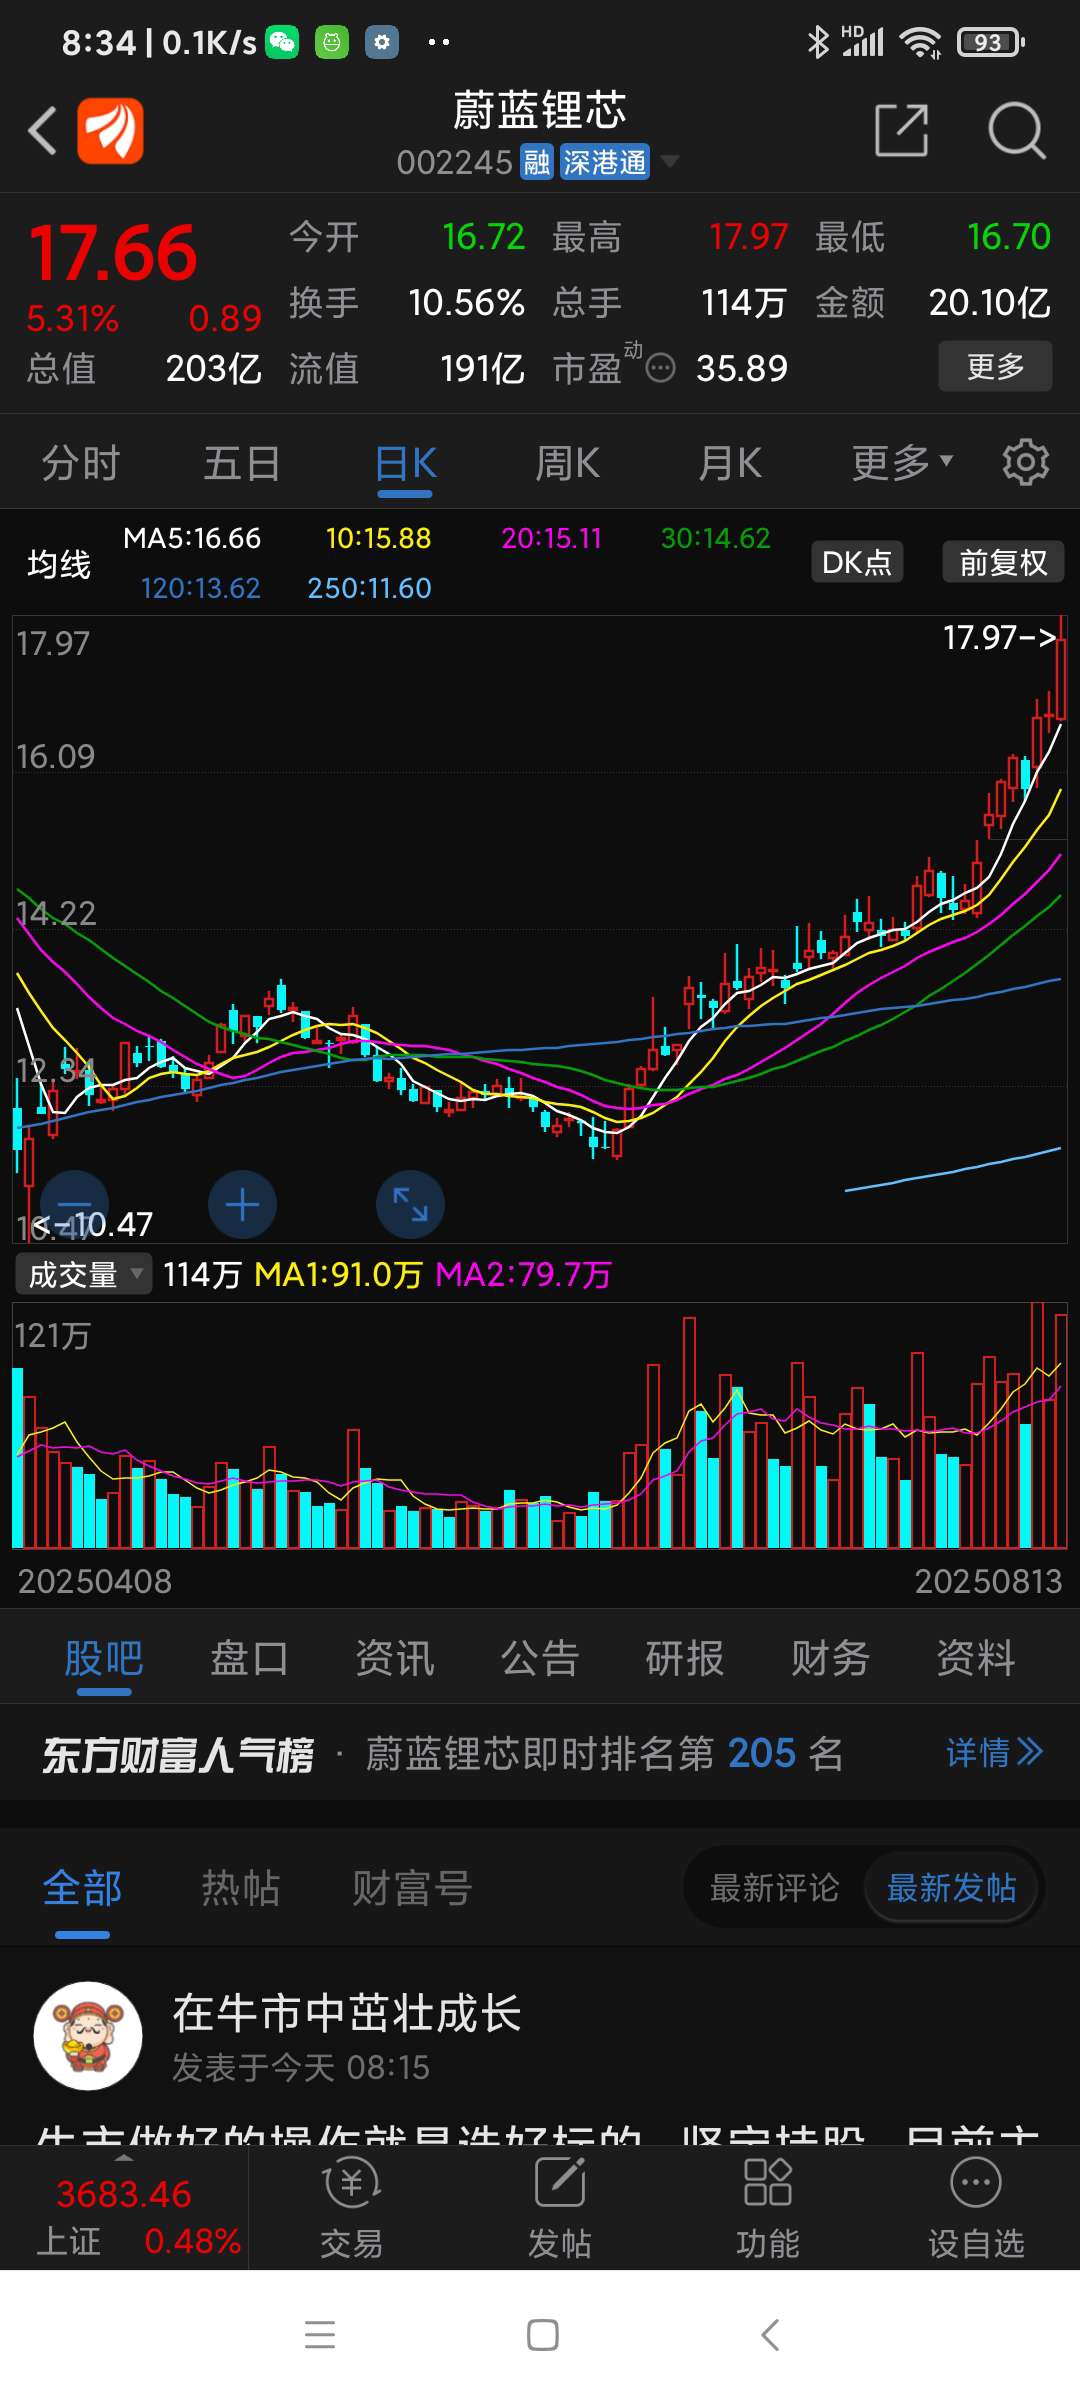Viewport: 1080px width, 2400px height.
Task: Tap Android recent apps menu icon
Action: tap(320, 2335)
